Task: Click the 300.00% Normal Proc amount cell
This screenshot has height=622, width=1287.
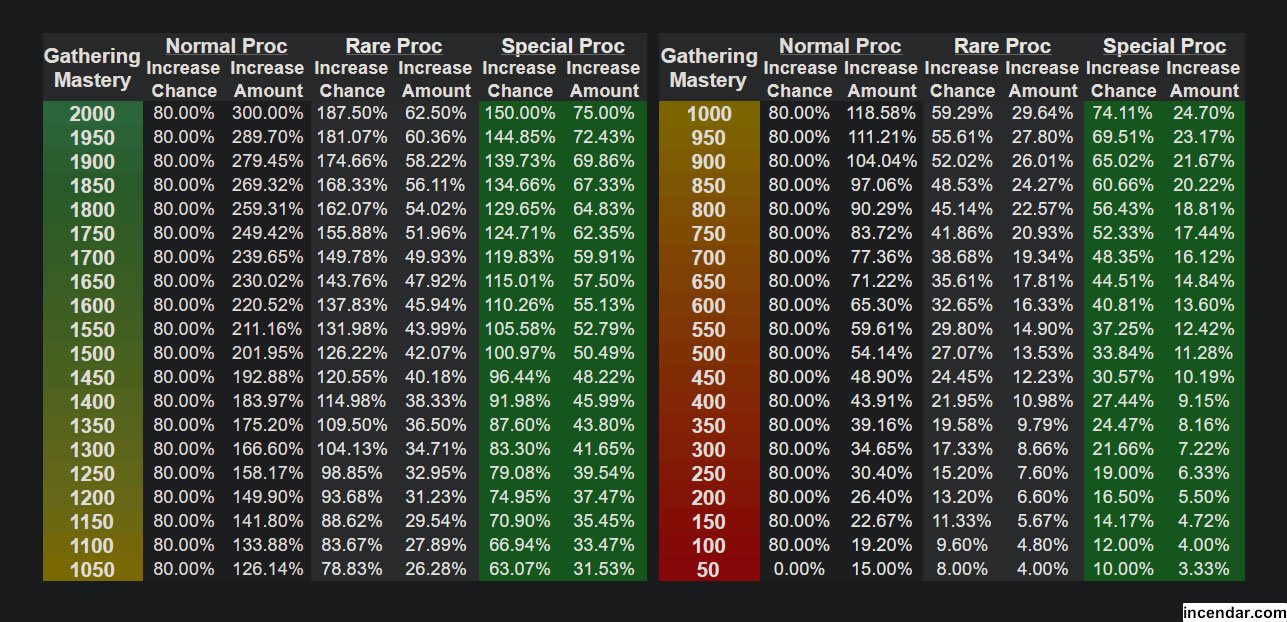Action: coord(267,113)
